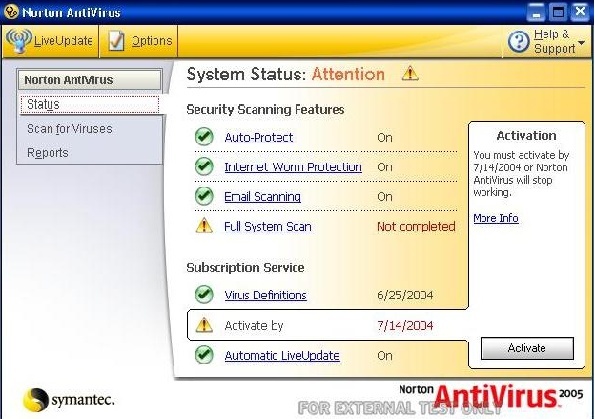Click the Activate button
595x419 pixels.
pos(527,348)
